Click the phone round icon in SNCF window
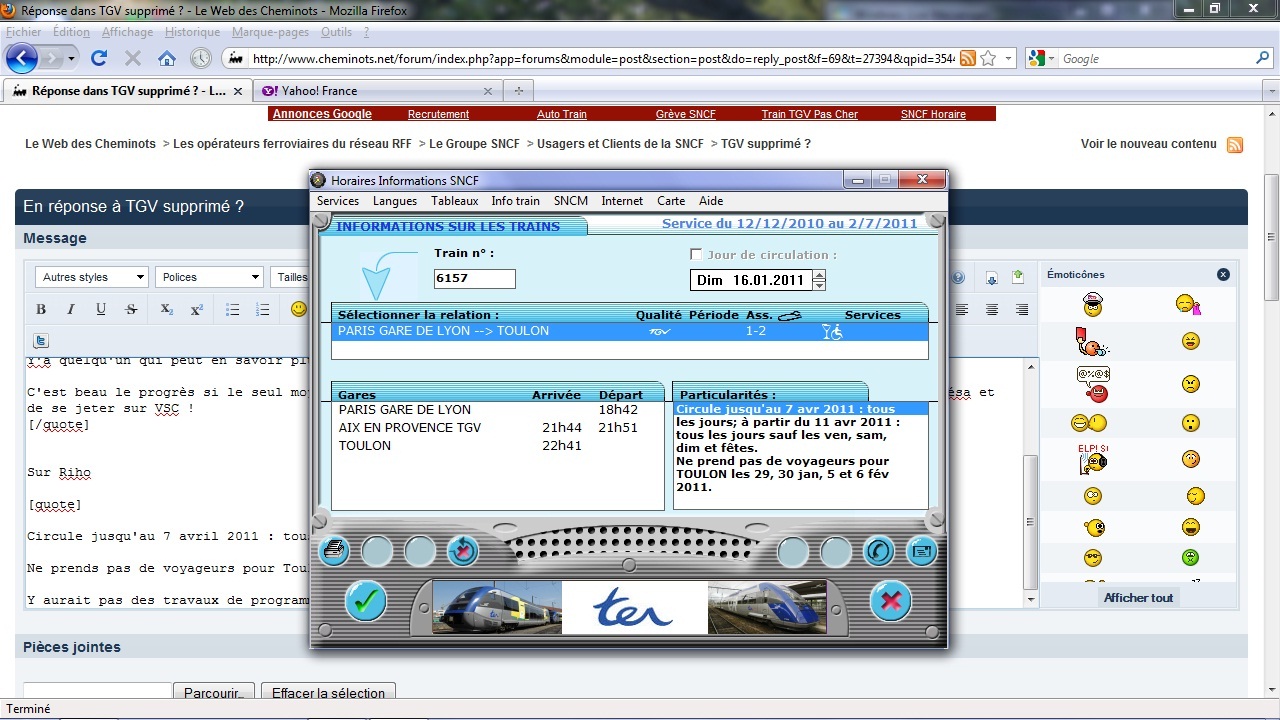 (879, 550)
